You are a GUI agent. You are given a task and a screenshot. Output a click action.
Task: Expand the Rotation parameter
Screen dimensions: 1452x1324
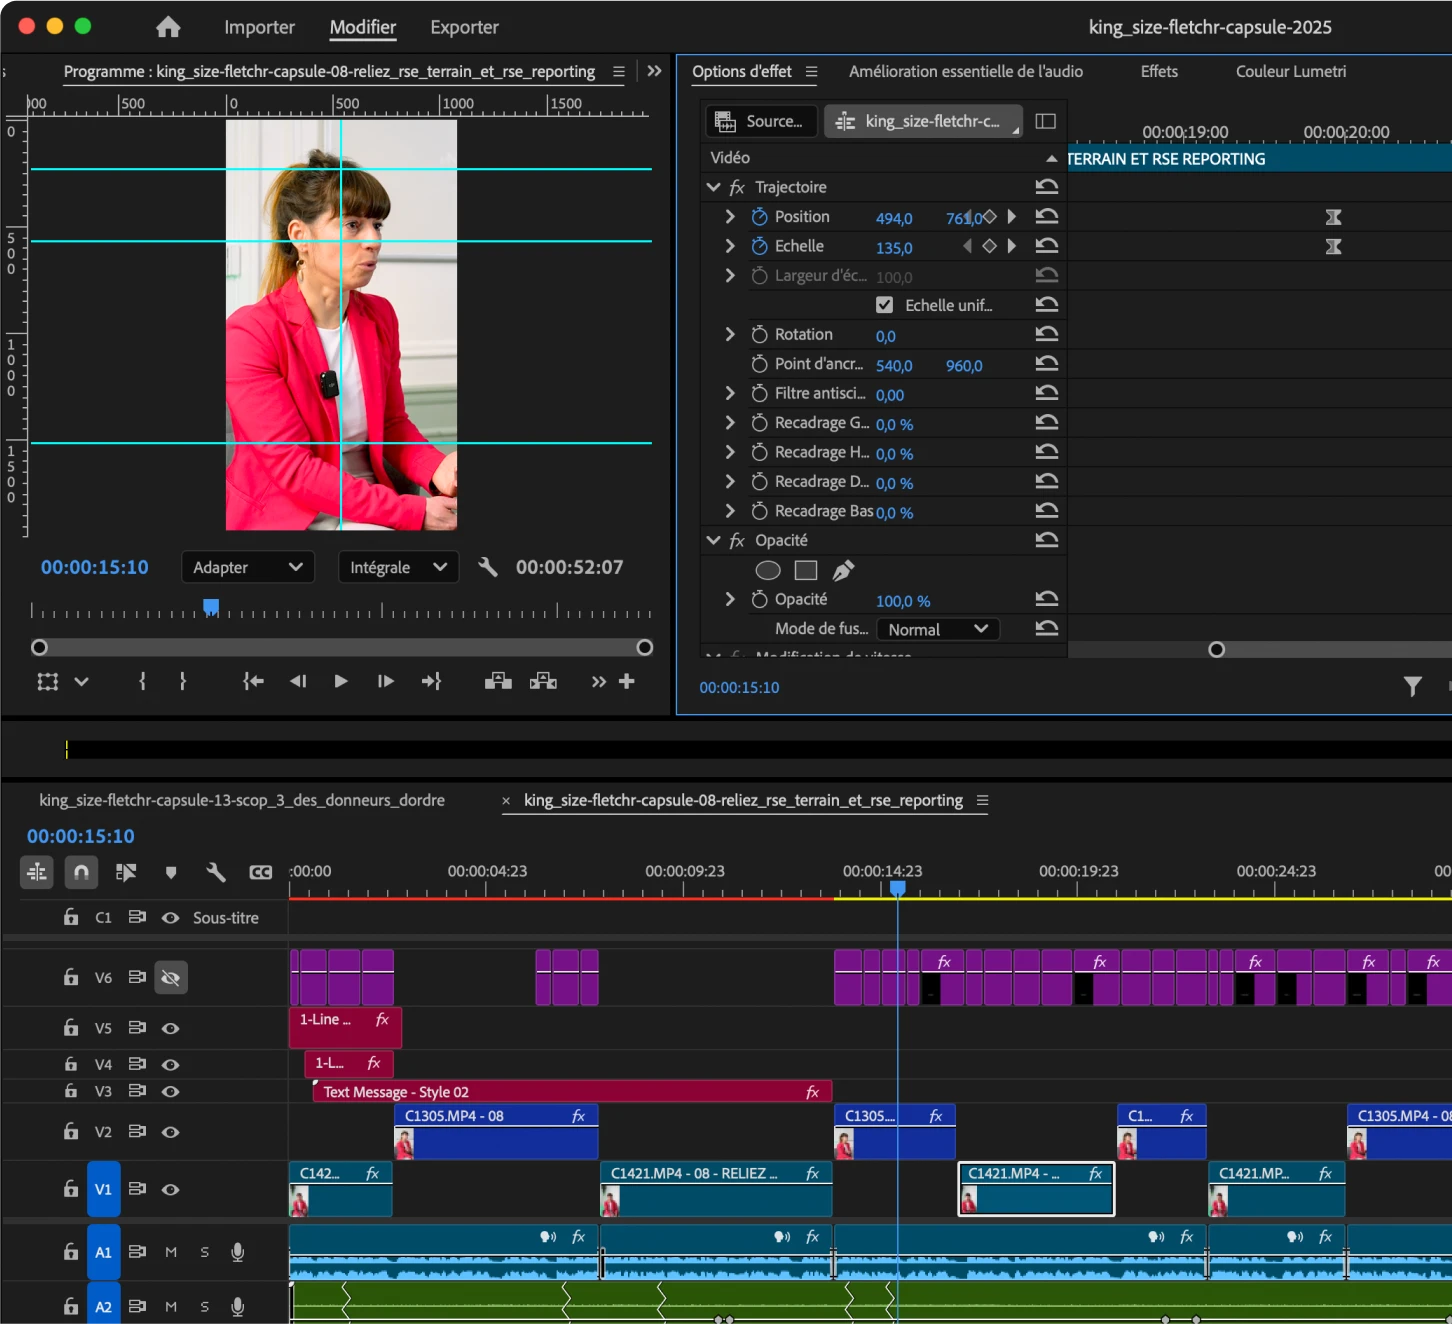pyautogui.click(x=730, y=334)
